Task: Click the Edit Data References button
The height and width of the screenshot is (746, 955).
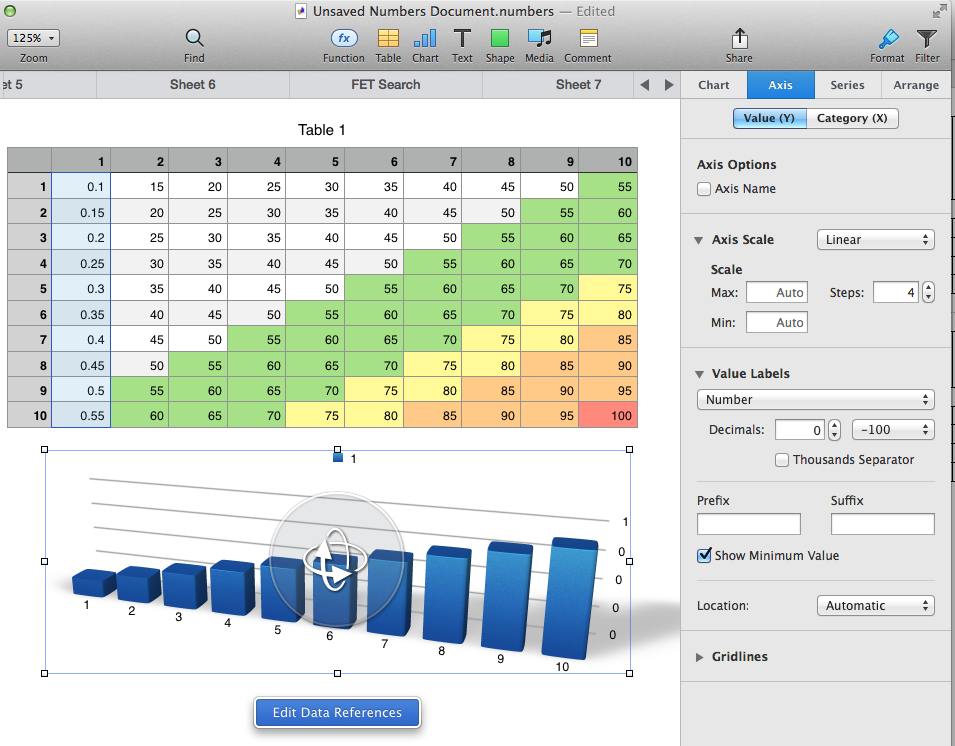Action: (337, 713)
